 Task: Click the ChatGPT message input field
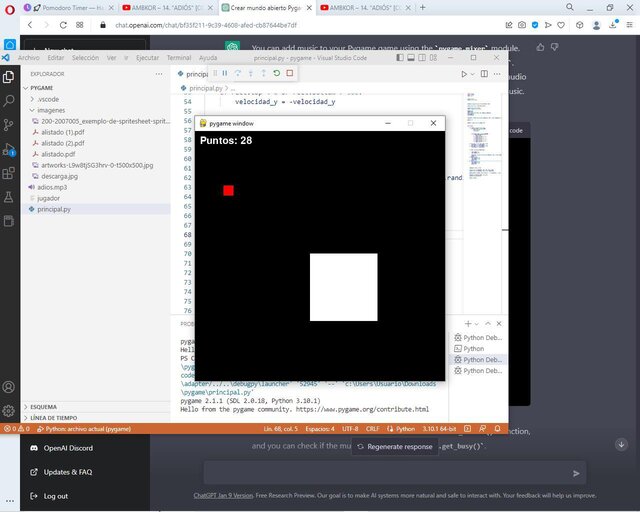395,473
